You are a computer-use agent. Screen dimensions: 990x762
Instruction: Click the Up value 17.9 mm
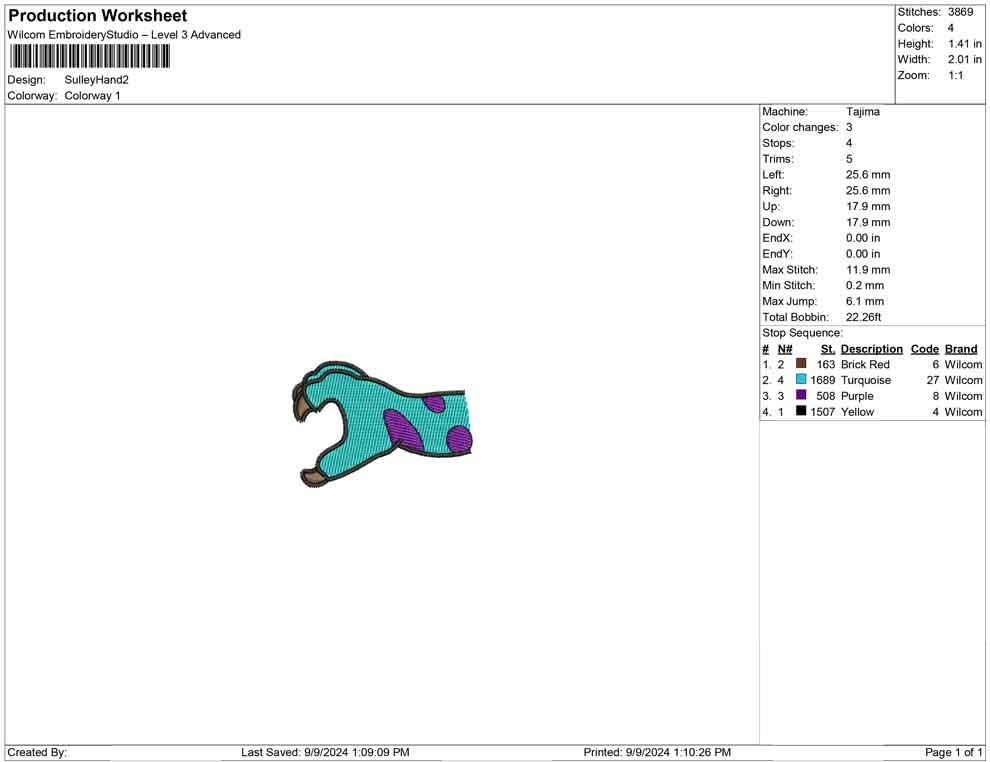pyautogui.click(x=868, y=206)
